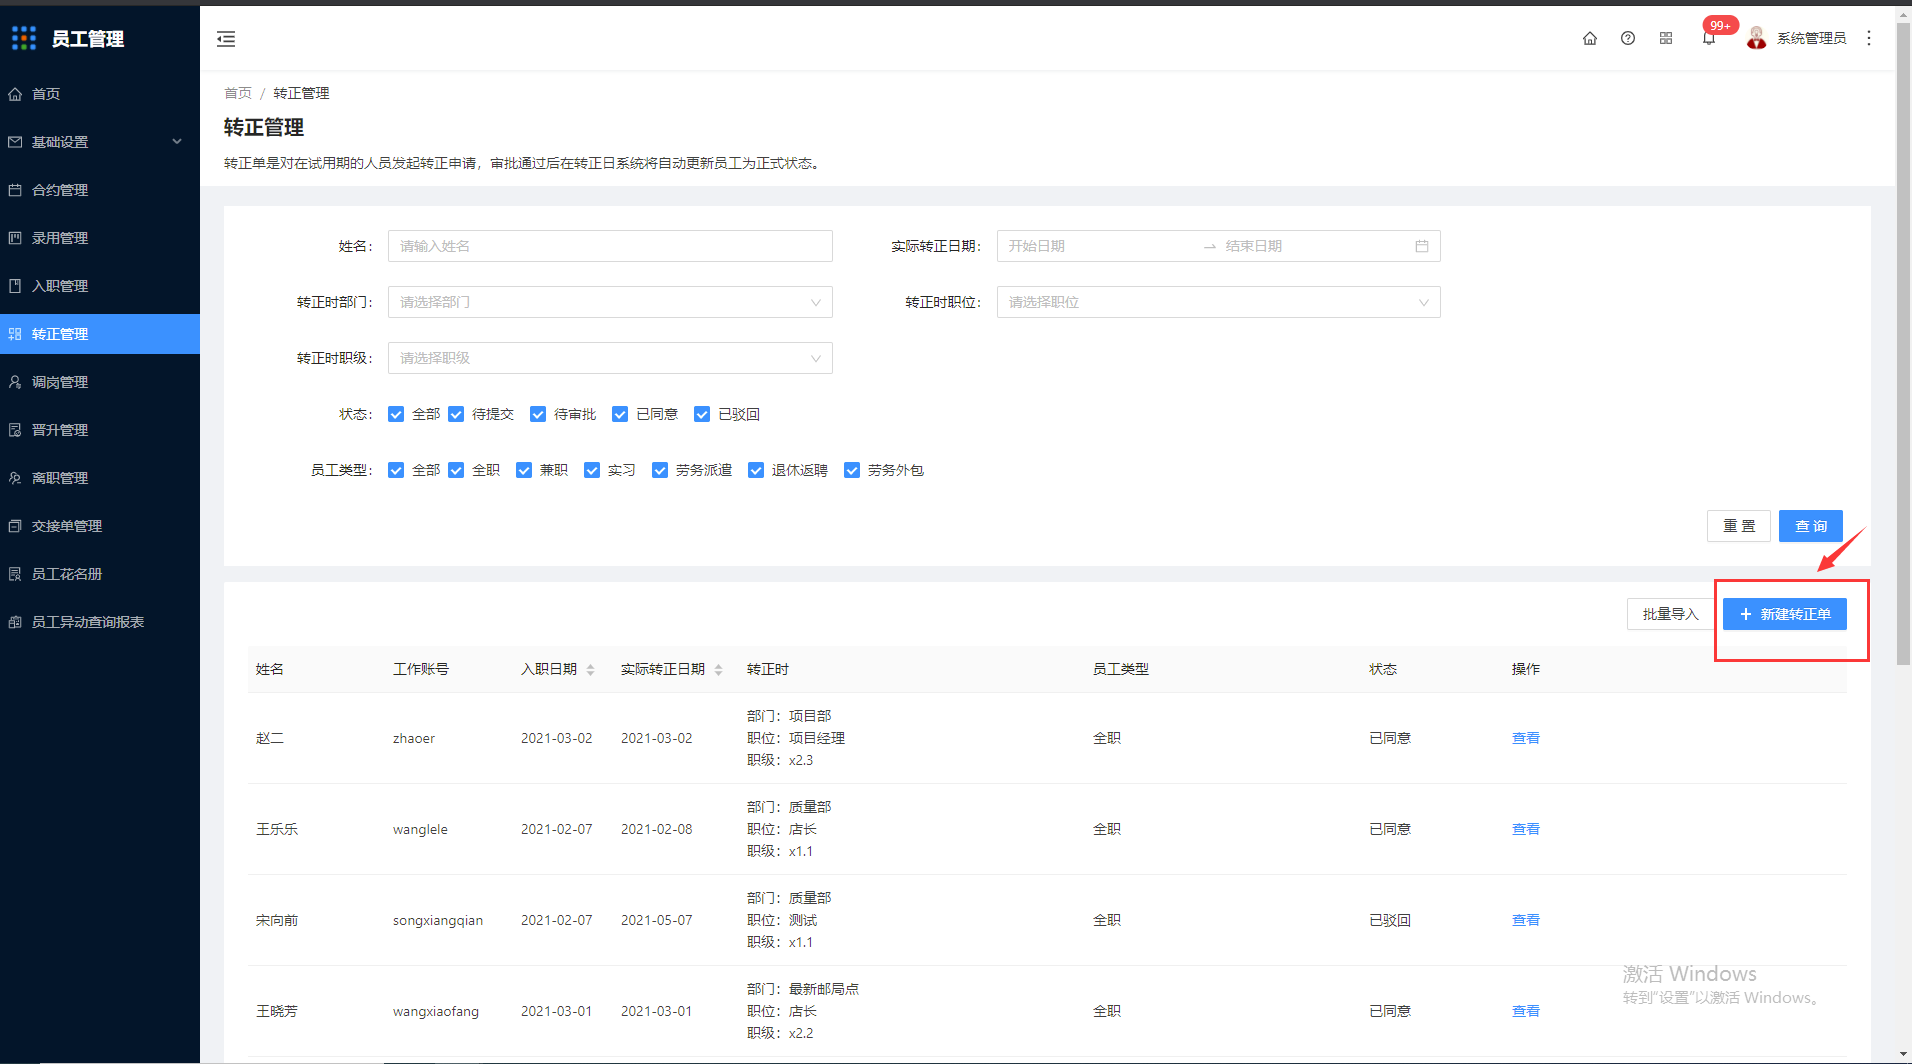Uncheck the 退休返聘 employee type checkbox

coord(756,470)
